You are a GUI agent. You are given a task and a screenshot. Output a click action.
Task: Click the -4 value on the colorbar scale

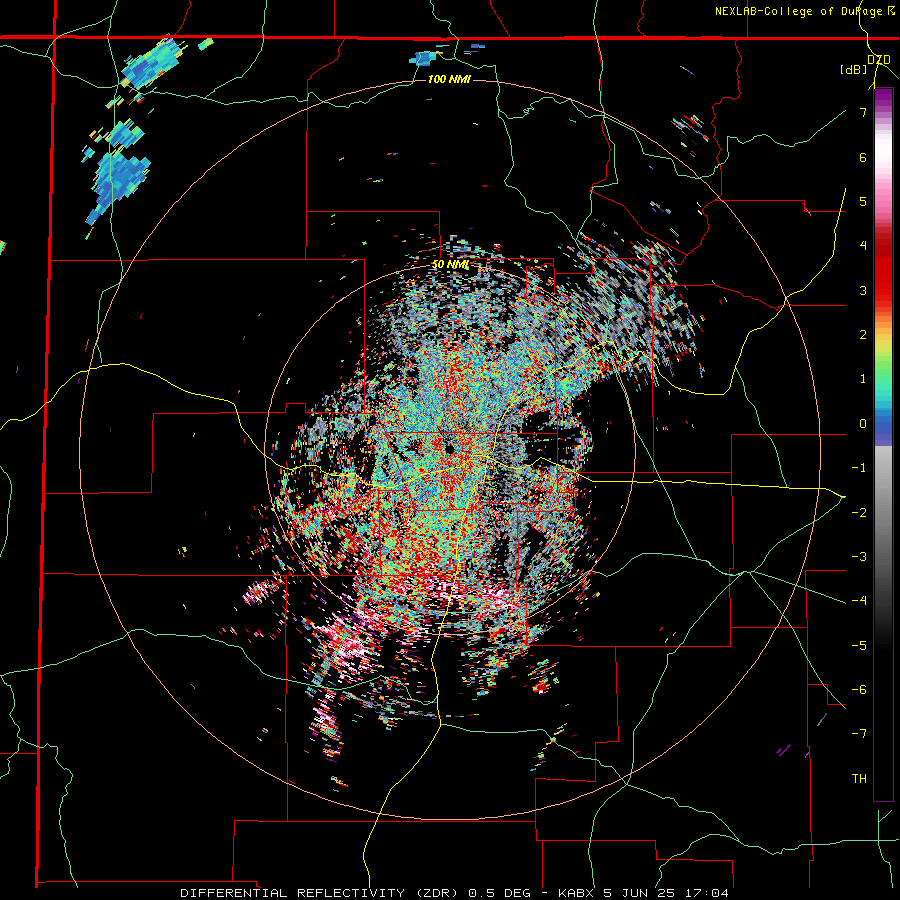point(859,601)
